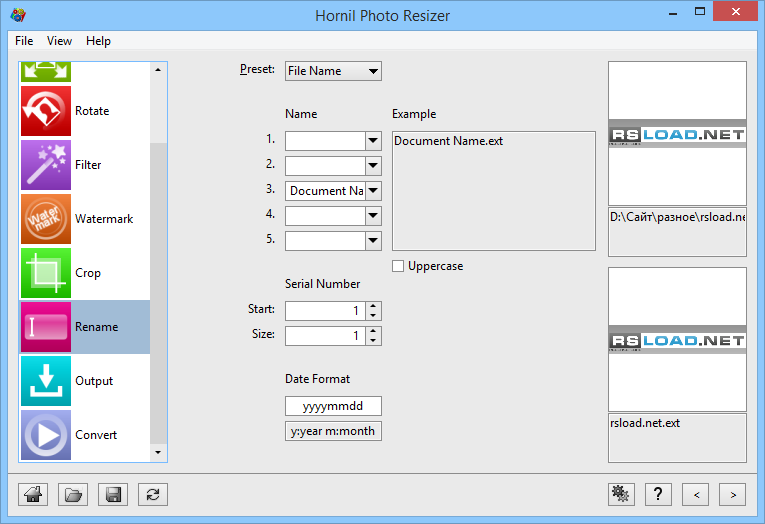Click the Size serial number field

(325, 336)
